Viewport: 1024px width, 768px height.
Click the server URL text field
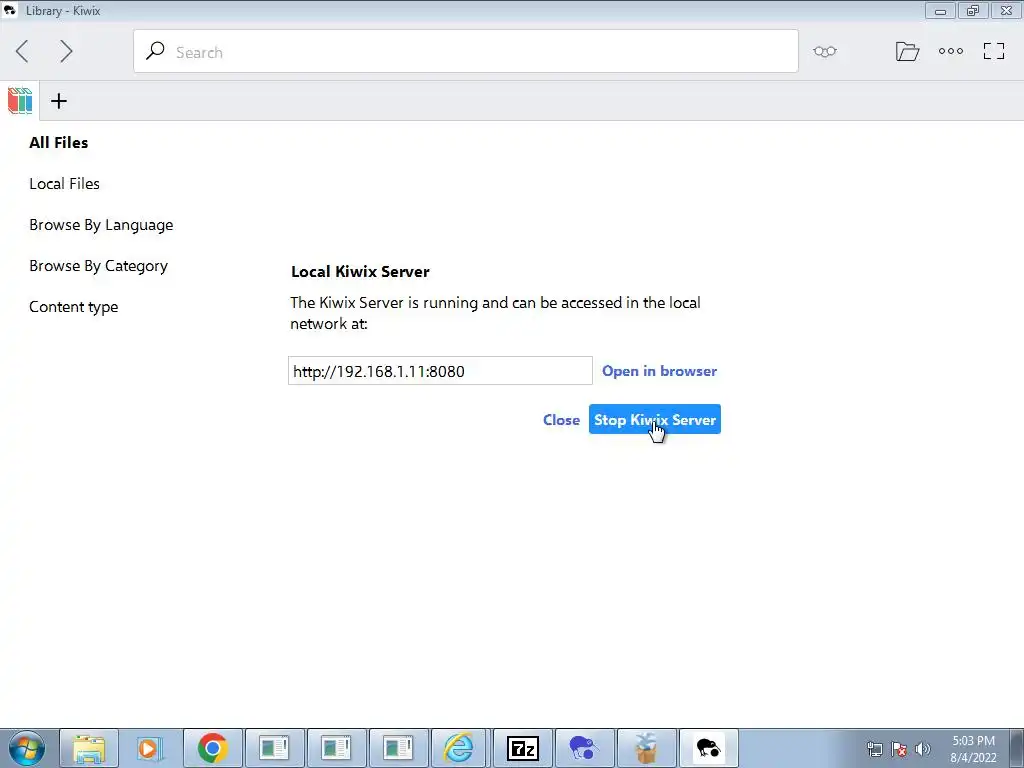click(440, 371)
